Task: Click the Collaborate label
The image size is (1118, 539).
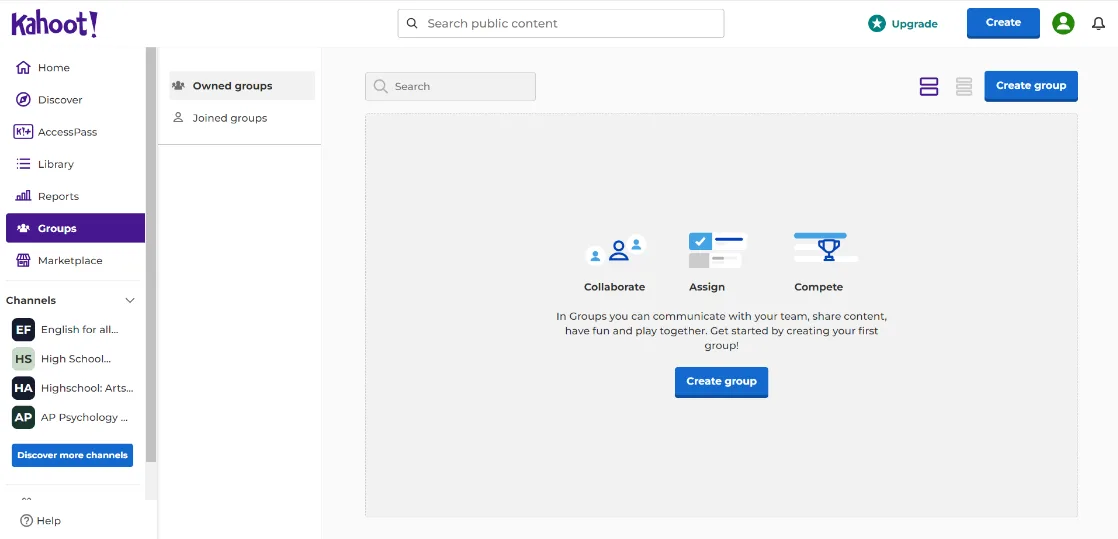Action: (x=615, y=287)
